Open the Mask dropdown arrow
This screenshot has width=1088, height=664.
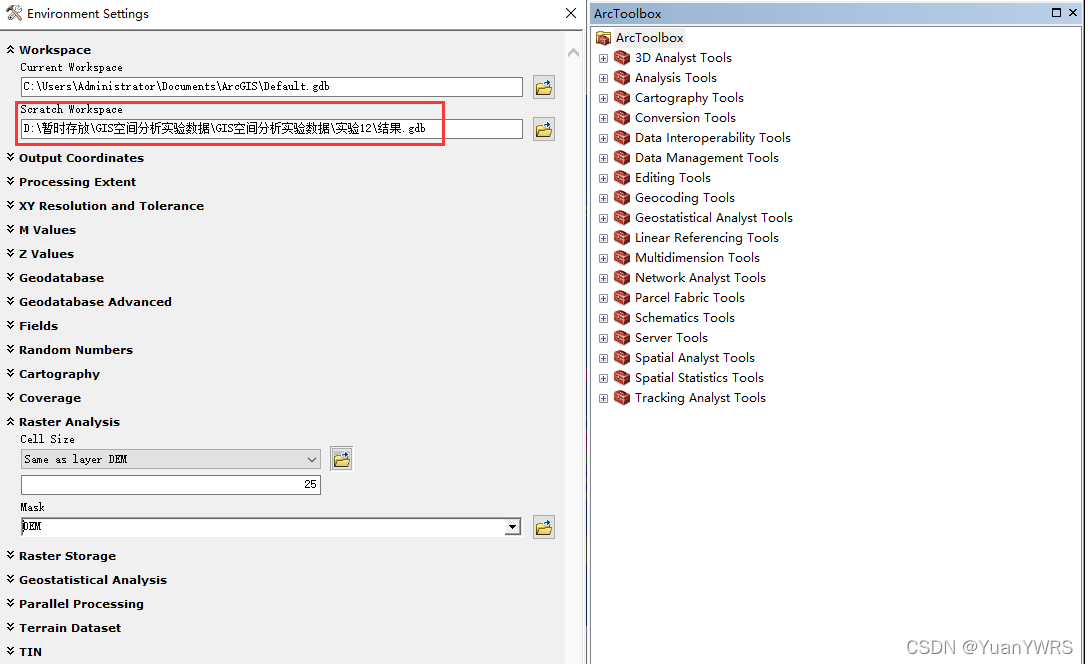[x=512, y=527]
